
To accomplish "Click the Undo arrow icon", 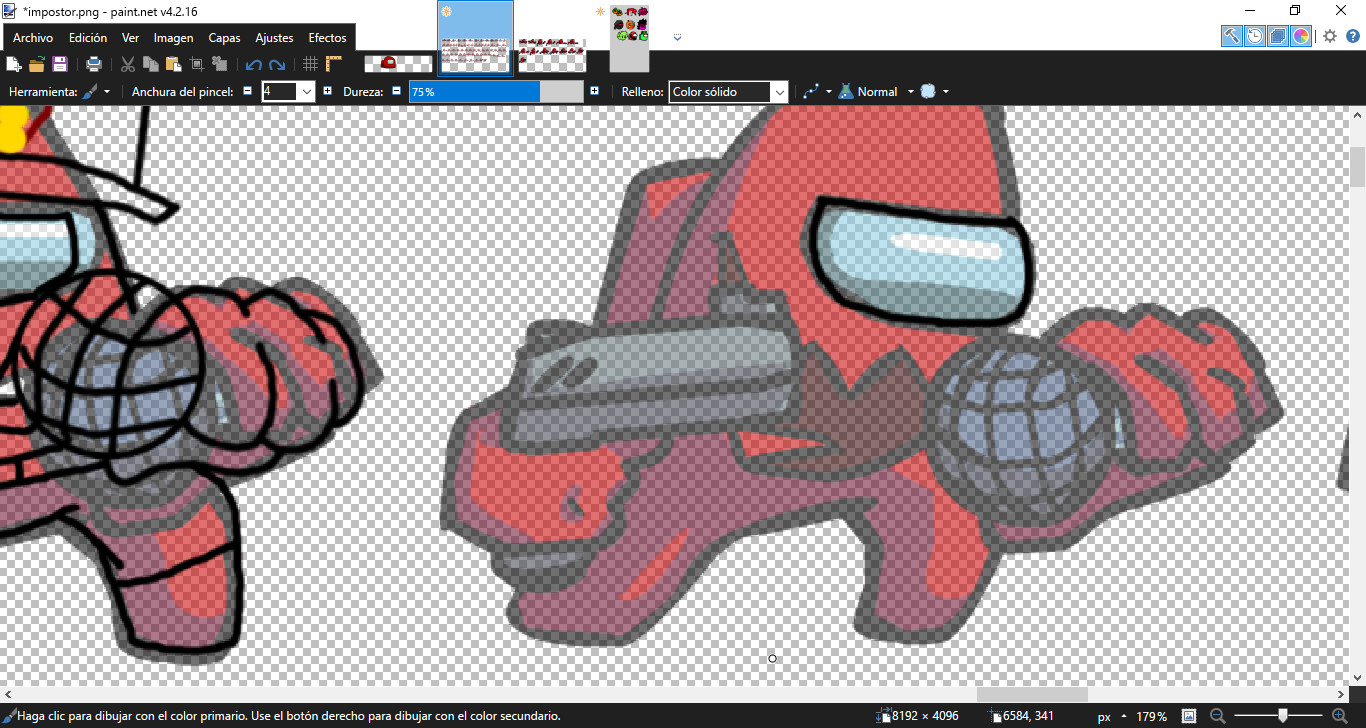I will coord(253,65).
